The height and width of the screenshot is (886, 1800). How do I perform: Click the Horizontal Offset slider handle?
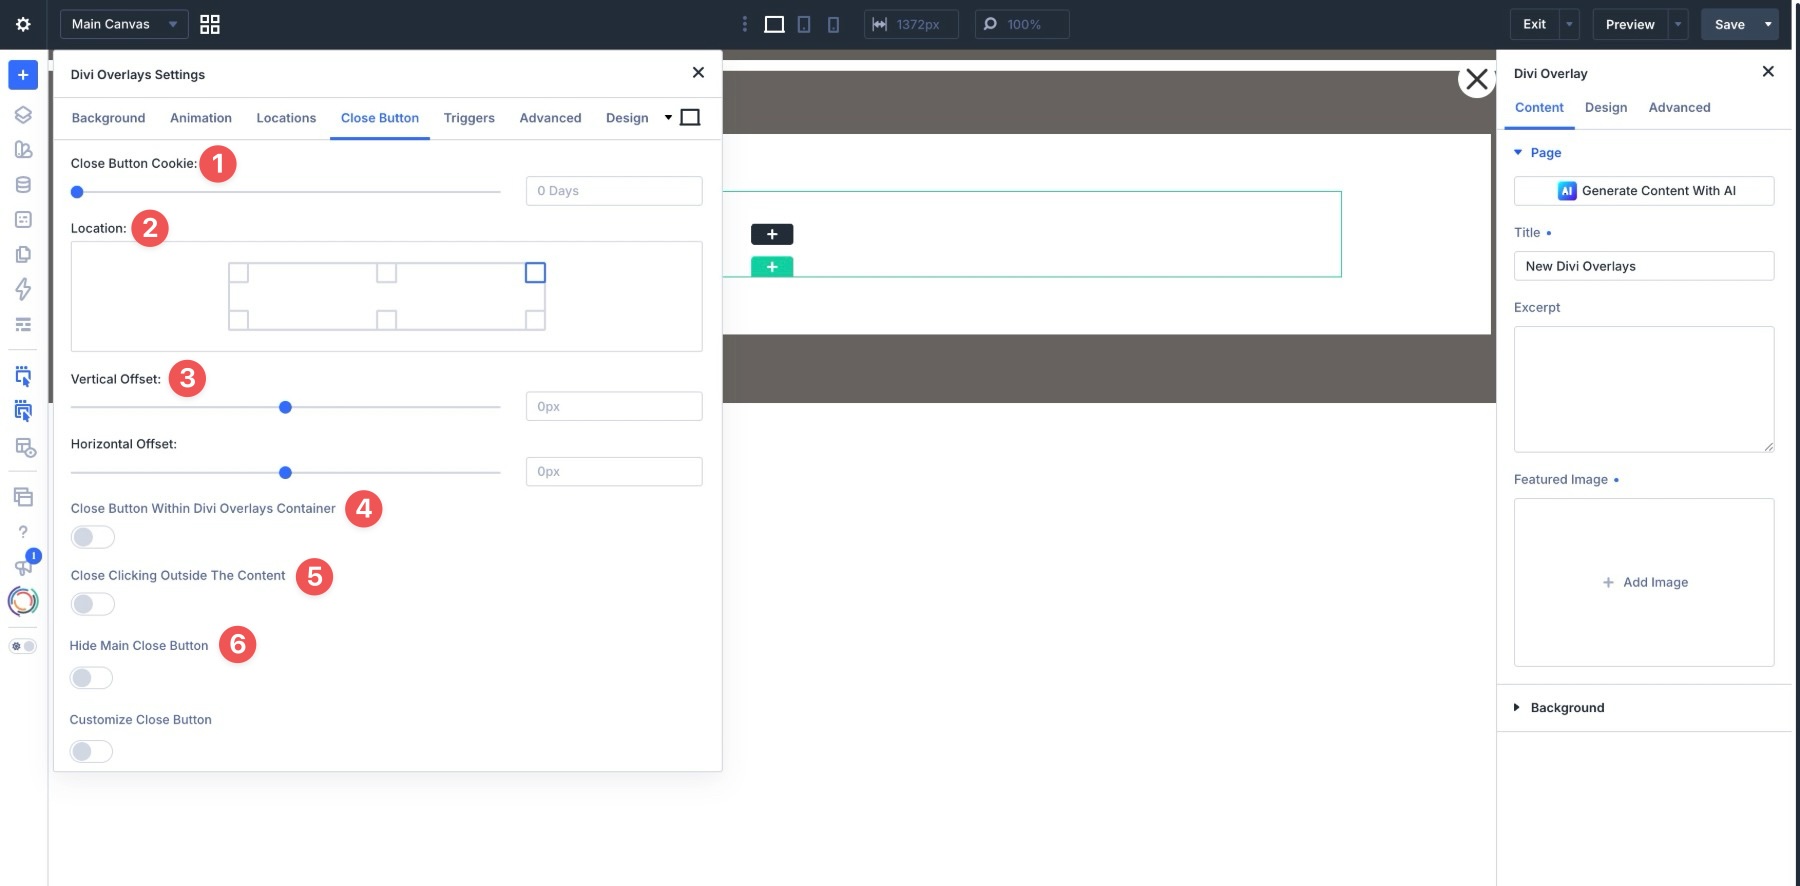pyautogui.click(x=285, y=472)
